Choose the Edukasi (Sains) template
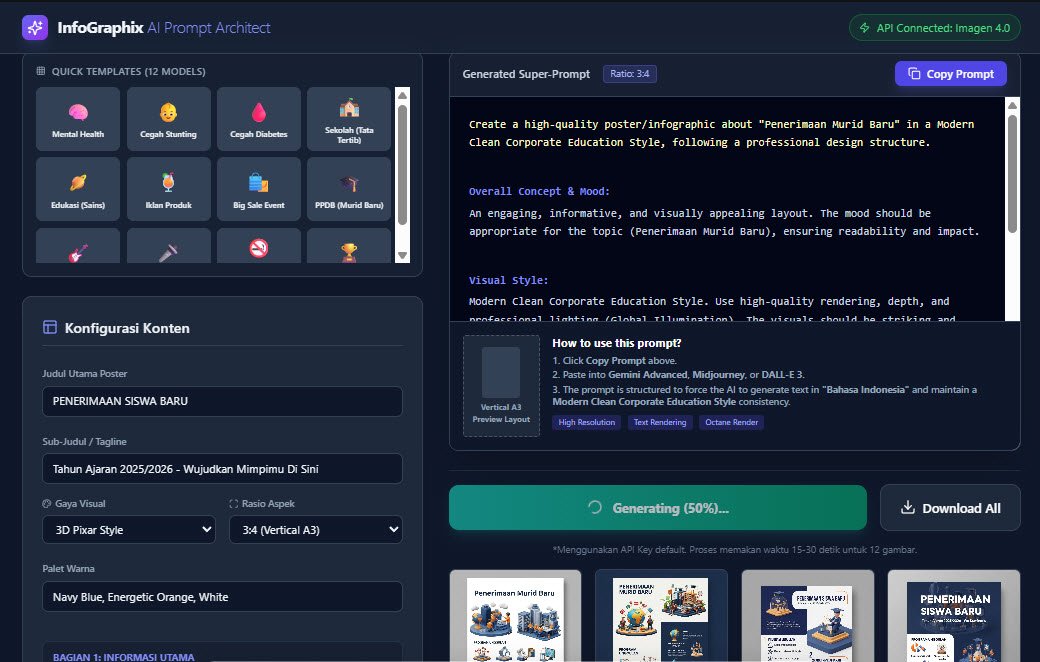 point(78,189)
